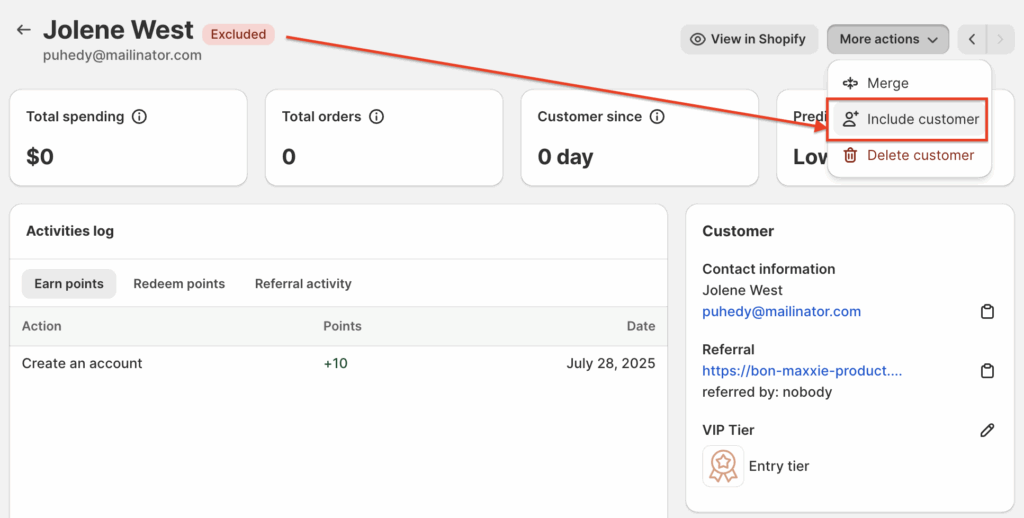Switch to the Redeem points tab
Viewport: 1024px width, 518px height.
179,284
